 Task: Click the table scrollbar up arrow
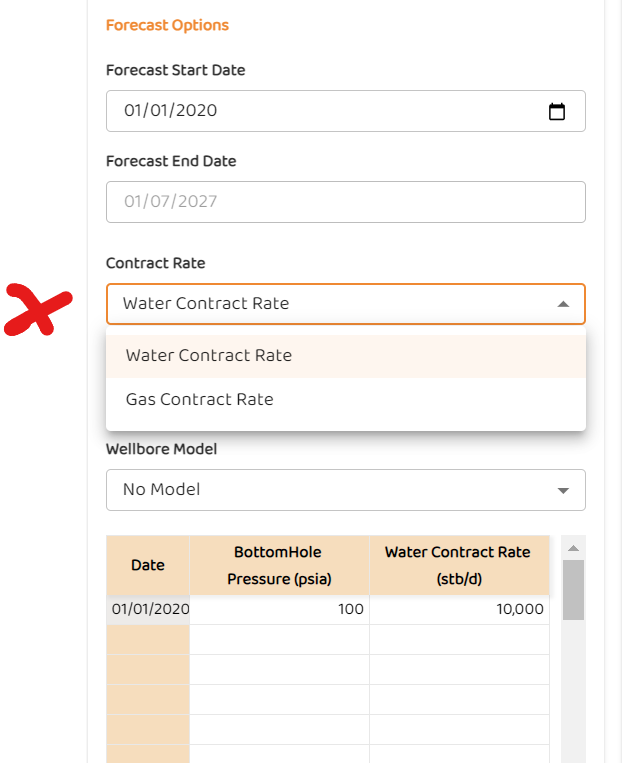pyautogui.click(x=573, y=548)
